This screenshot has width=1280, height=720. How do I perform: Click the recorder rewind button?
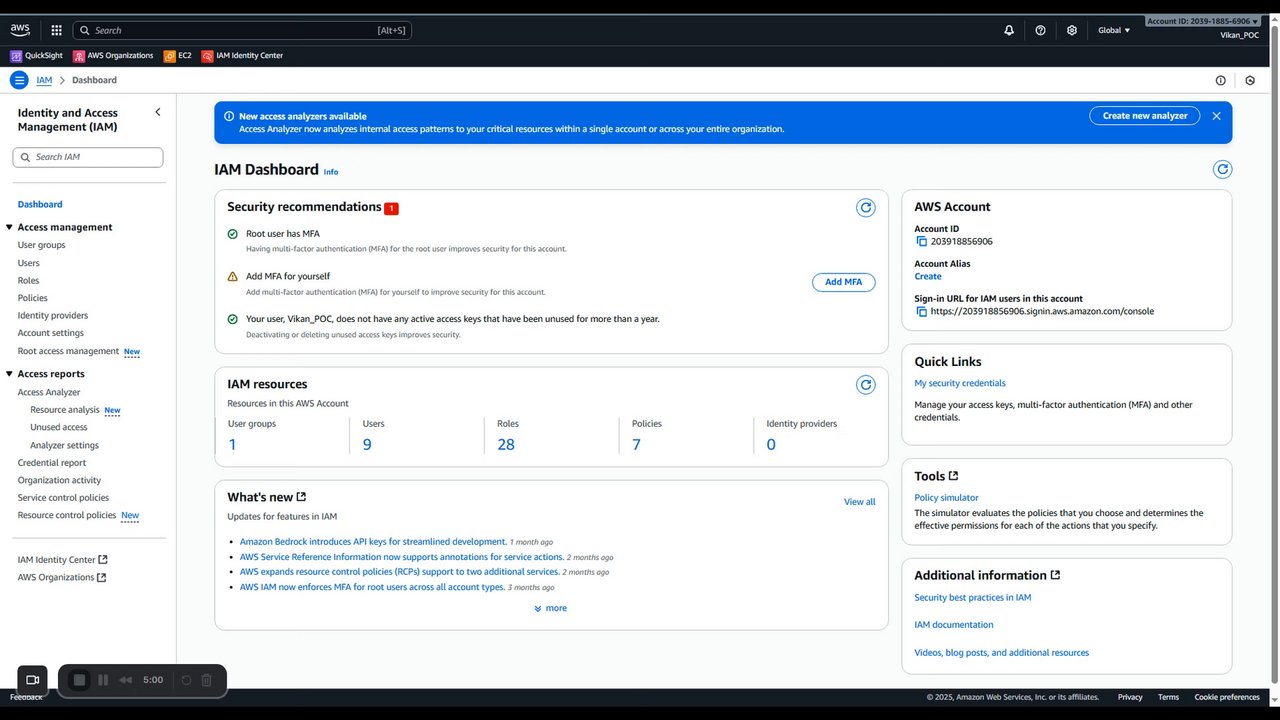point(126,680)
